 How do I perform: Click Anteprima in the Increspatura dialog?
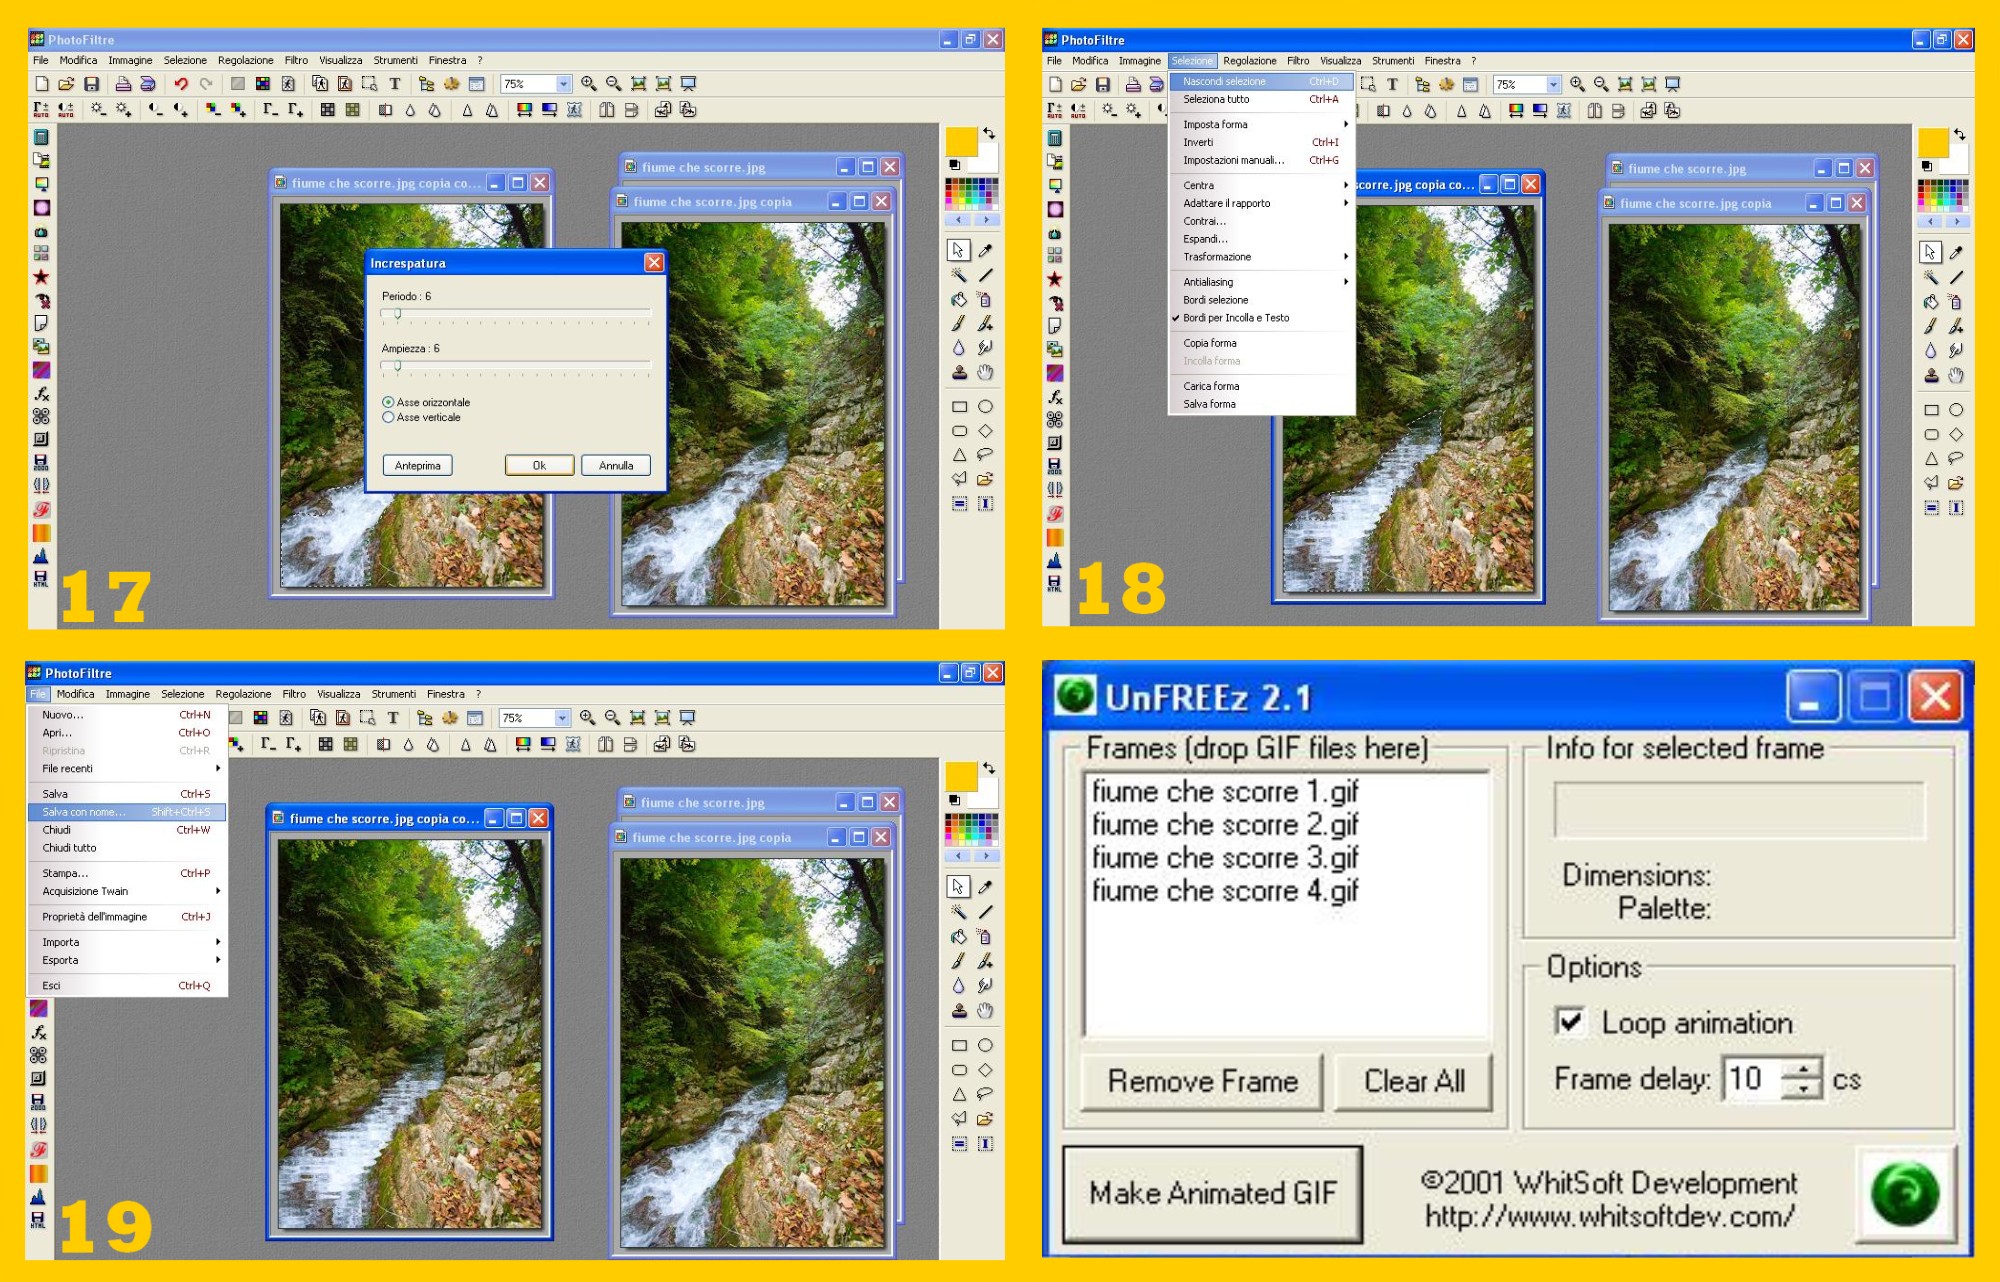click(417, 466)
